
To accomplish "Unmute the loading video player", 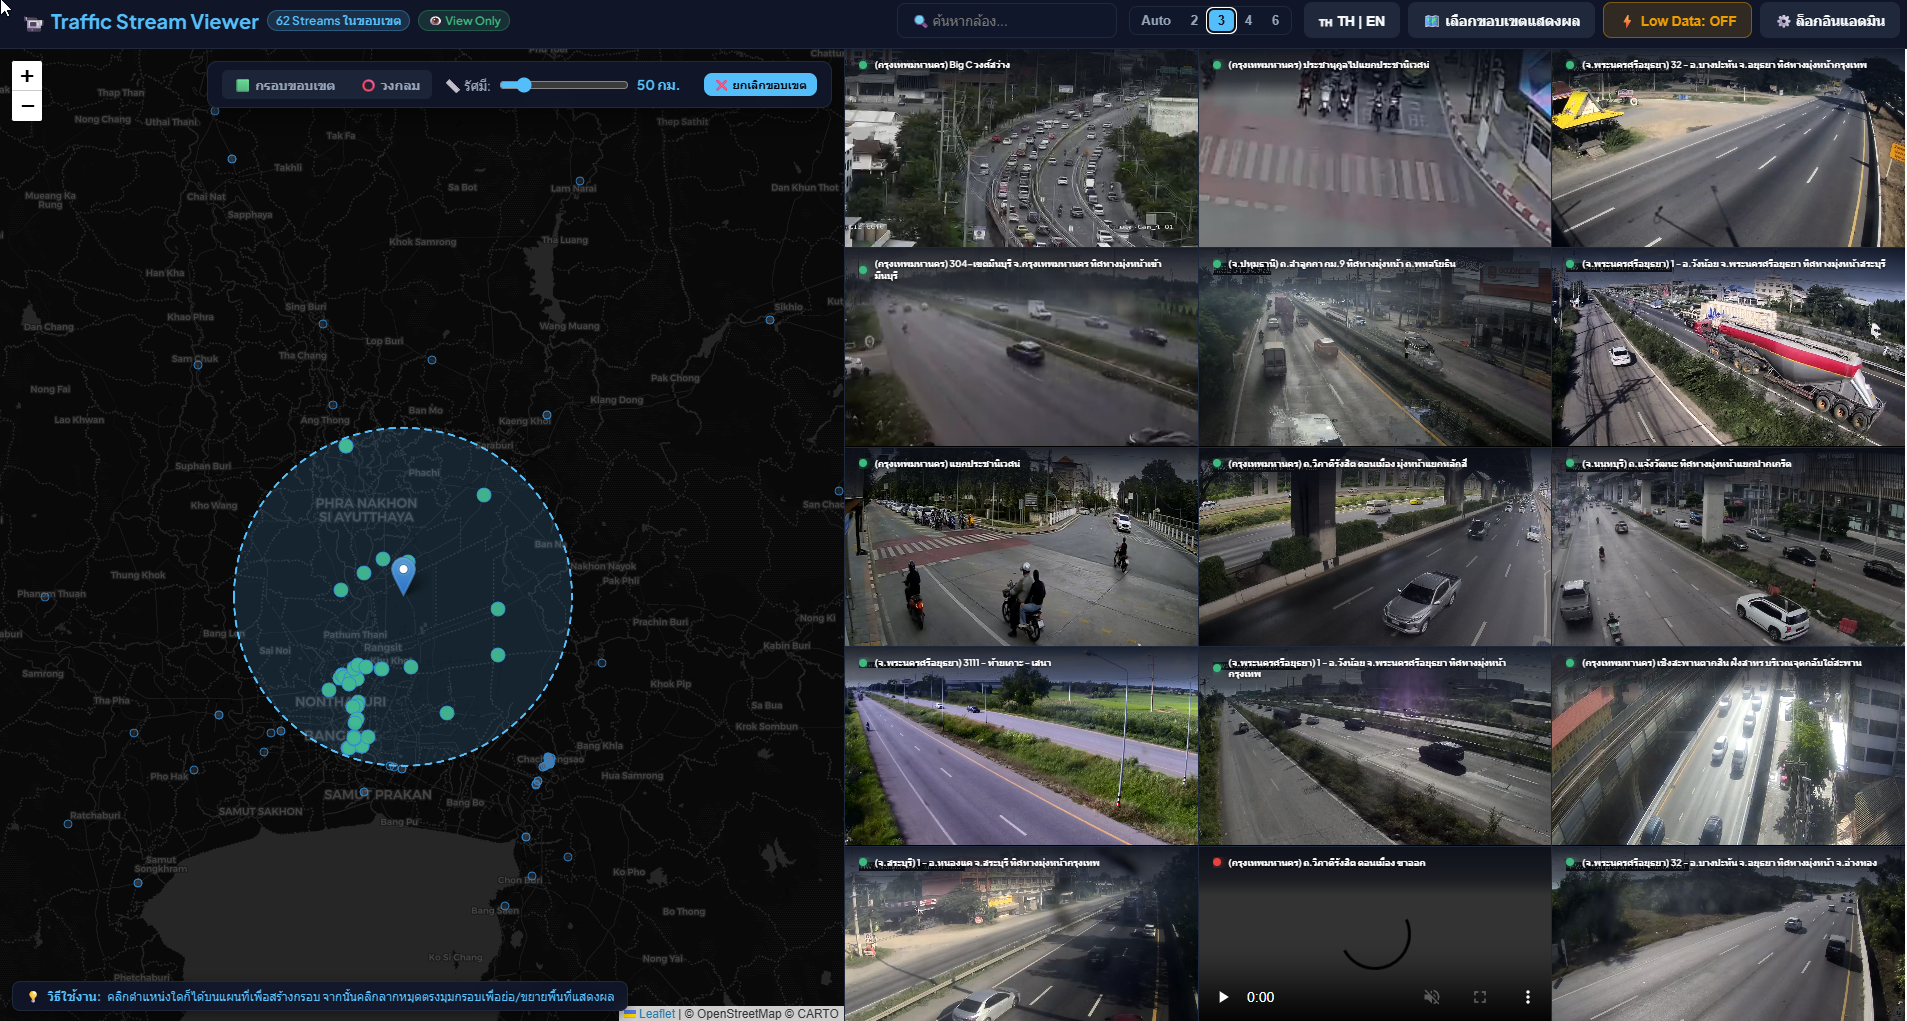I will tap(1432, 997).
